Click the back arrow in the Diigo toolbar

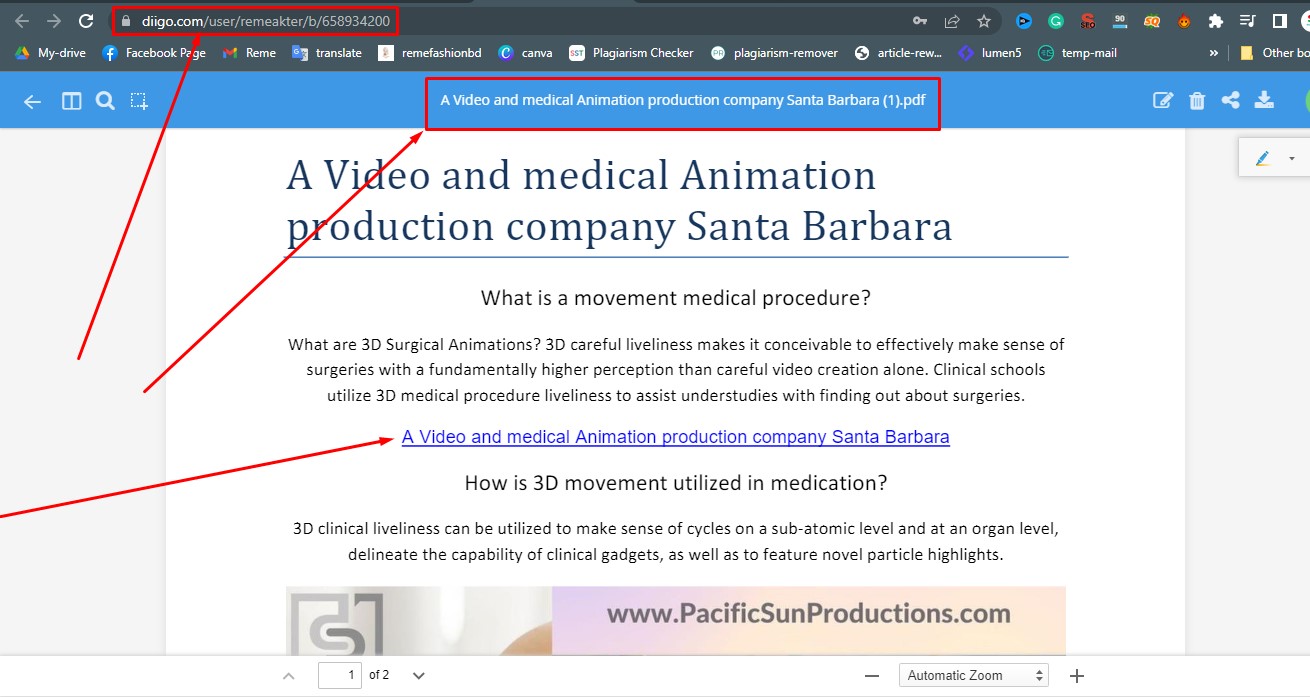pos(31,100)
